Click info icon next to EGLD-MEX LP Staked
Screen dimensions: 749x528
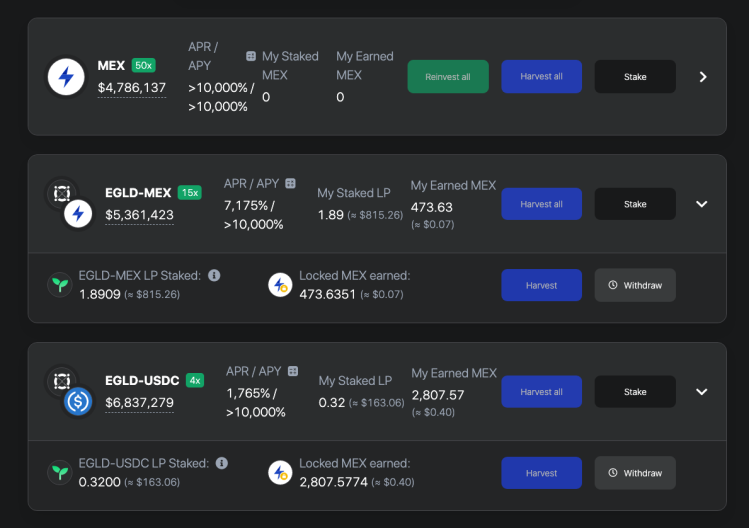[214, 275]
